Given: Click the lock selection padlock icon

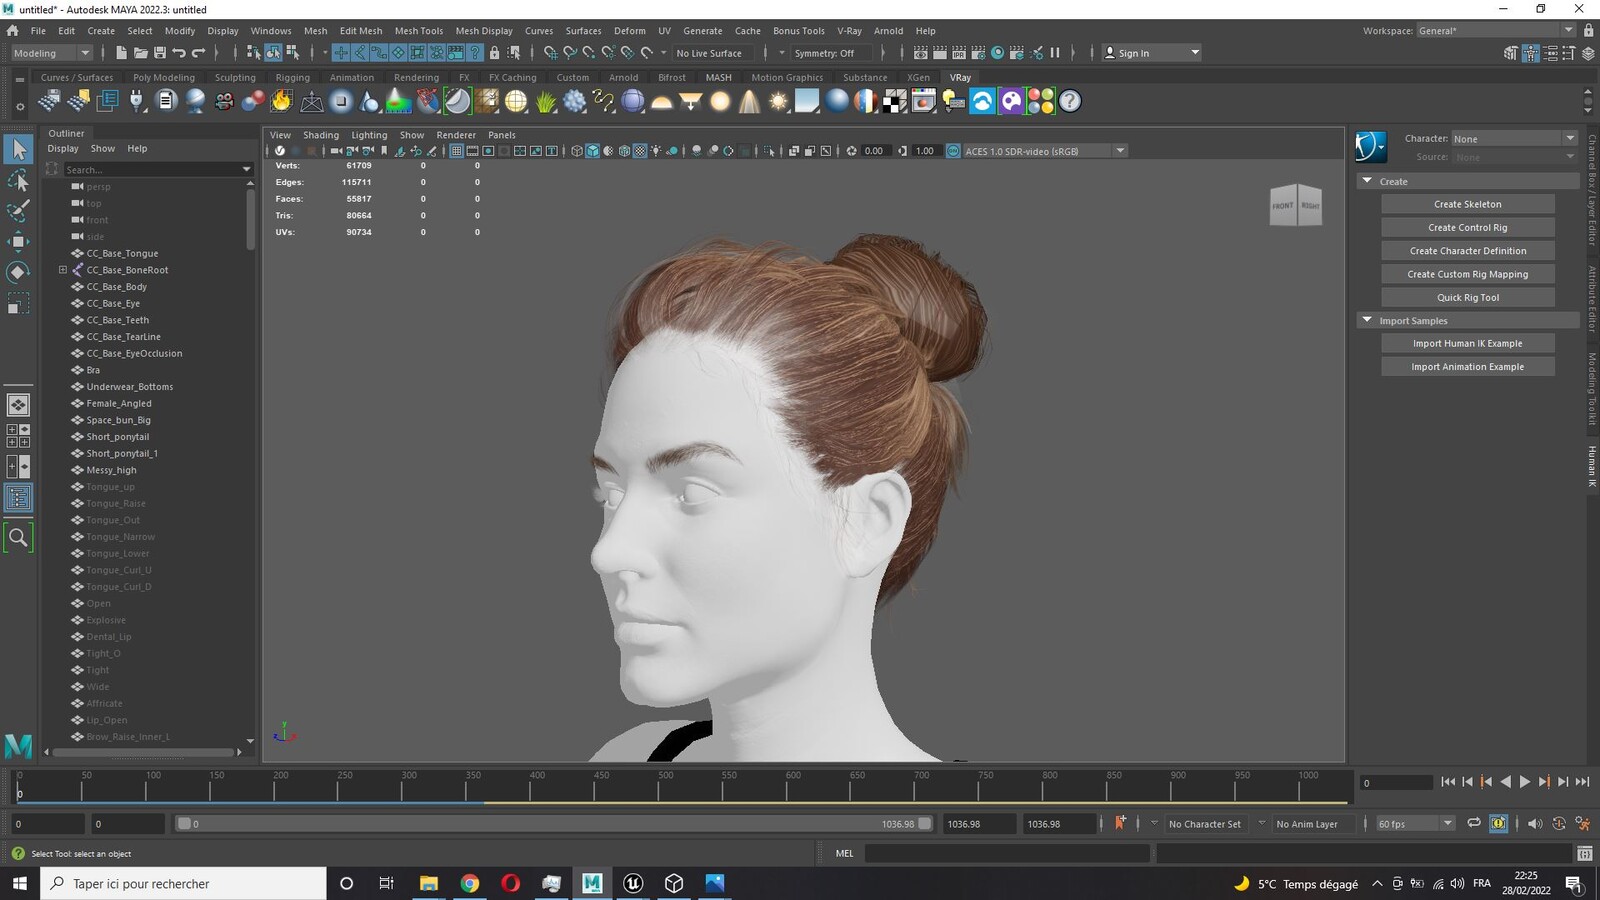Looking at the screenshot, I should tap(494, 53).
